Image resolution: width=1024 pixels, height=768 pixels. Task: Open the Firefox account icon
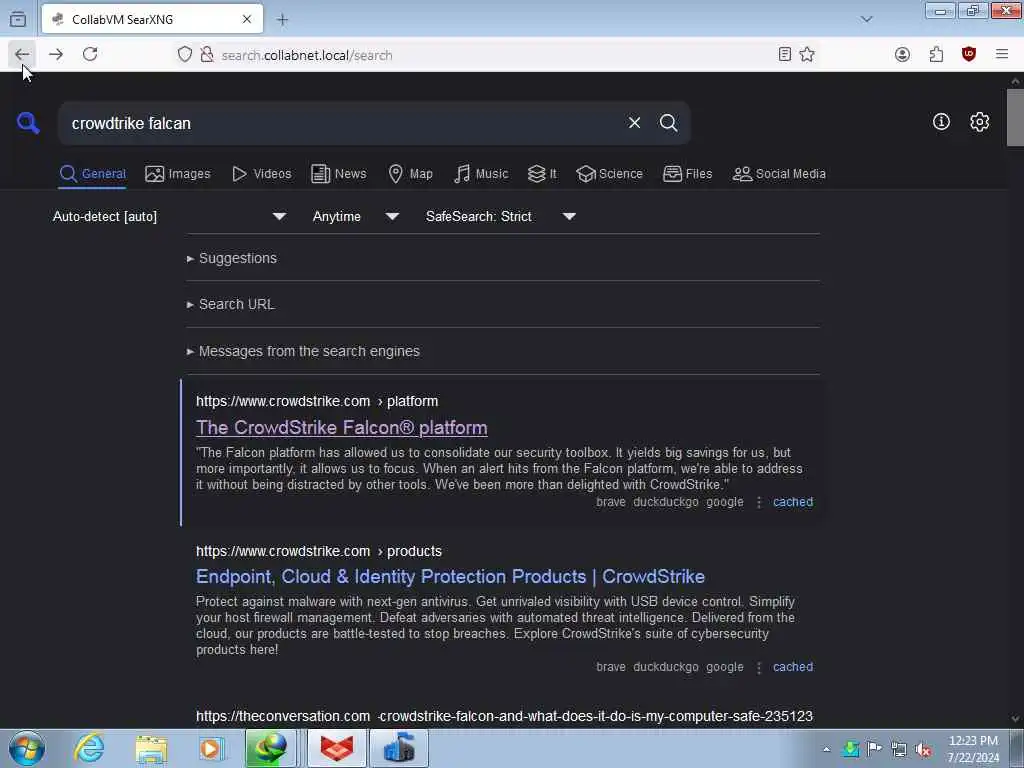[x=903, y=55]
